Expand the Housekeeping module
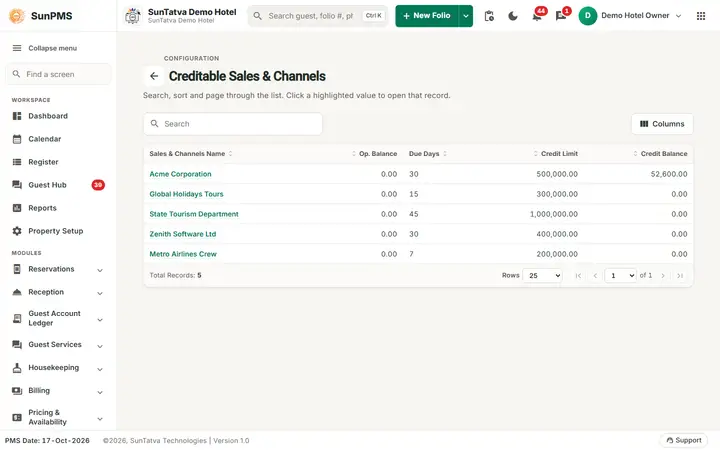The height and width of the screenshot is (450, 720). tap(100, 369)
